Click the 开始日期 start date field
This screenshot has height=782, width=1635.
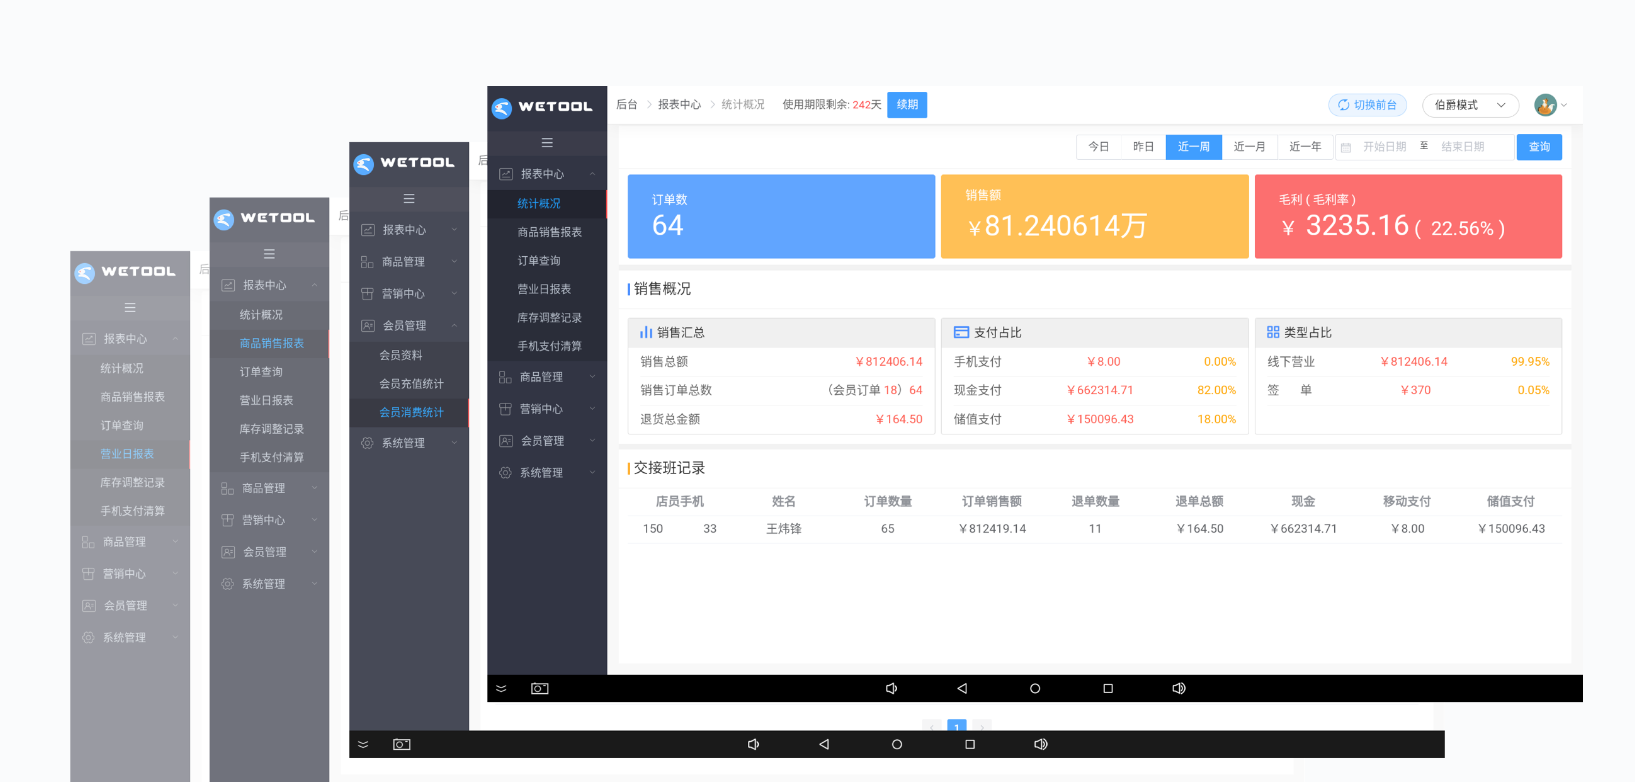(1385, 147)
